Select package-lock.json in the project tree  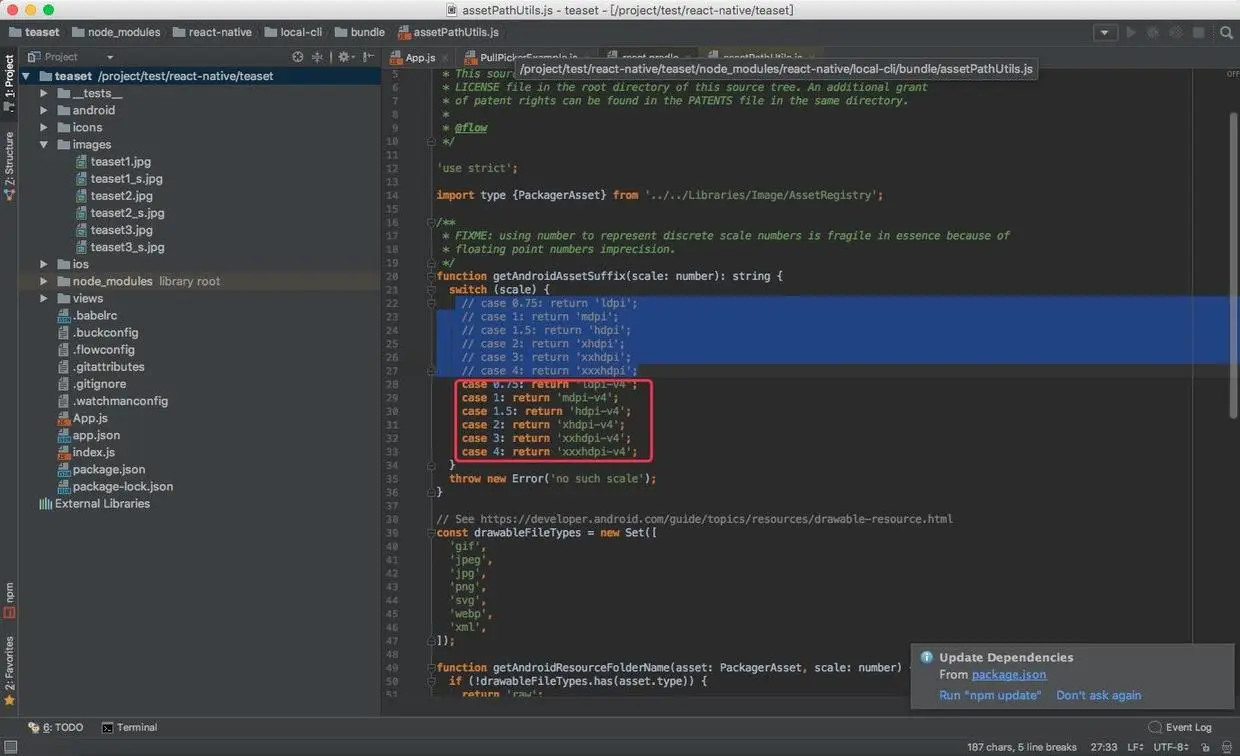tap(122, 486)
